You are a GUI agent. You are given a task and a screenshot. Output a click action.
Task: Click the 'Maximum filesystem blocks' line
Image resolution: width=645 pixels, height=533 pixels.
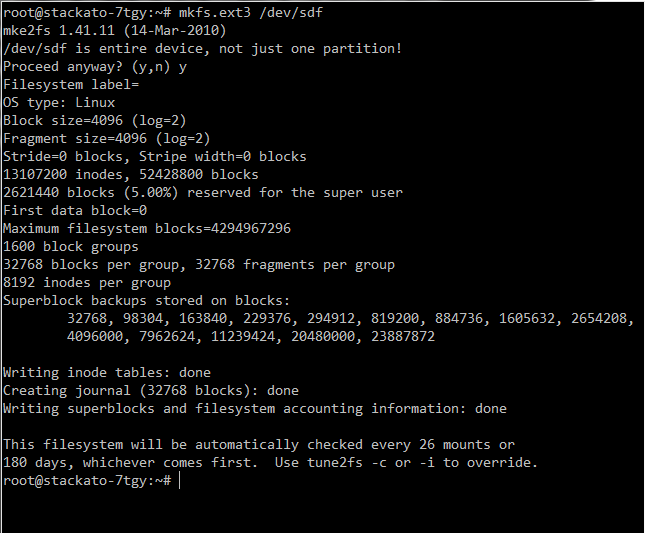147,228
